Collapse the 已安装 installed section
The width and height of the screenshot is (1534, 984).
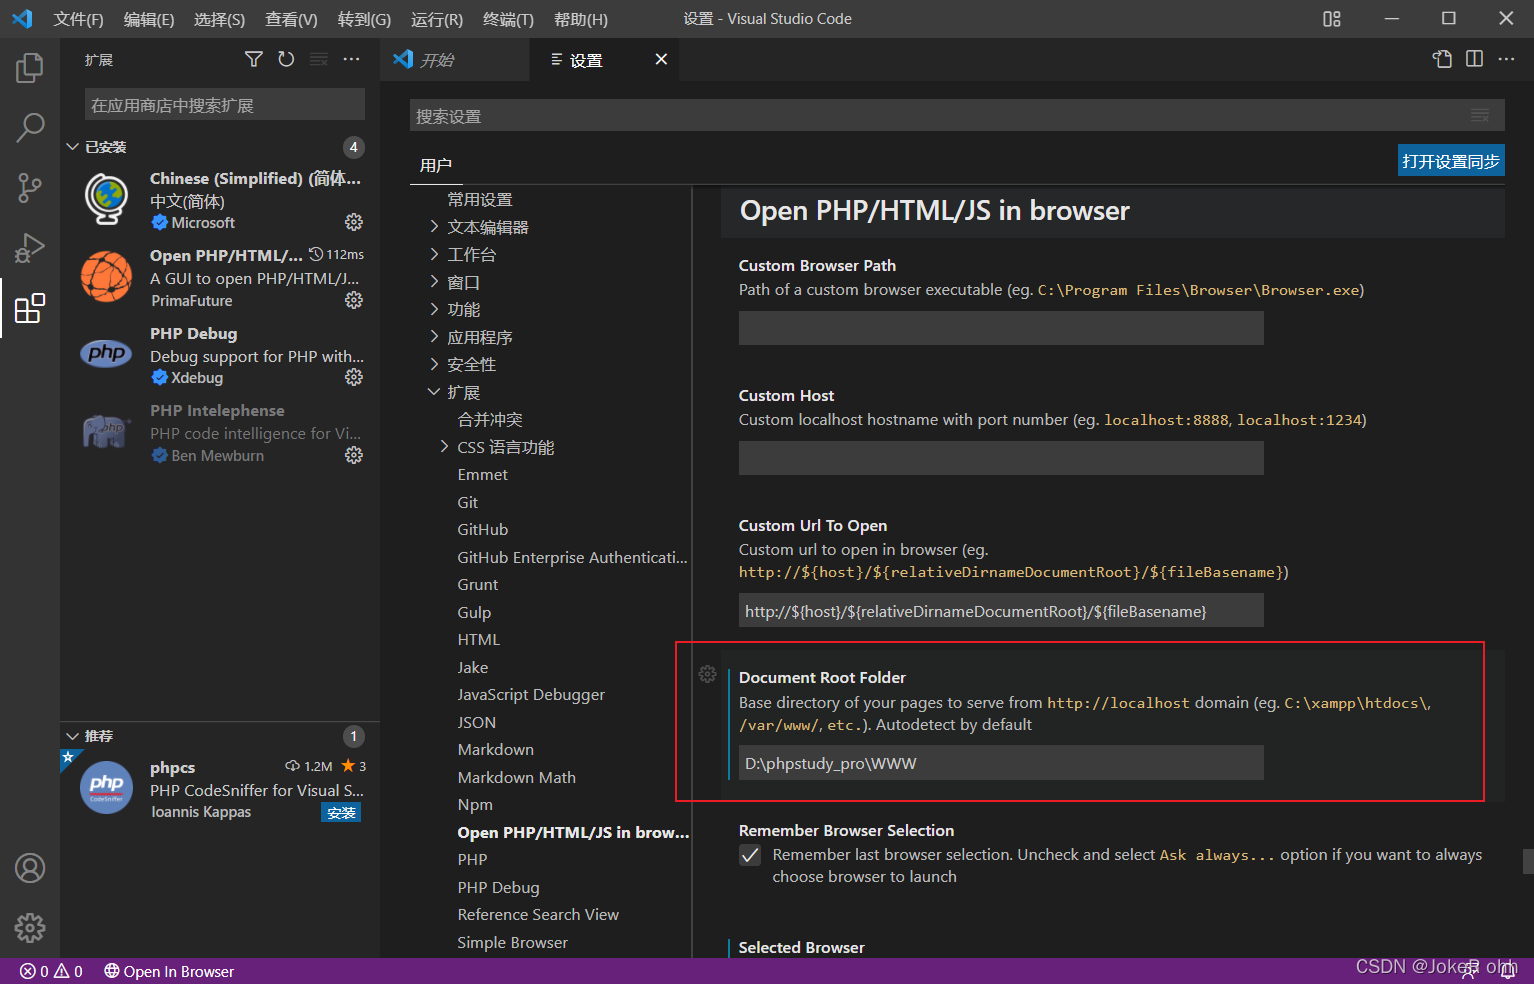(x=73, y=147)
